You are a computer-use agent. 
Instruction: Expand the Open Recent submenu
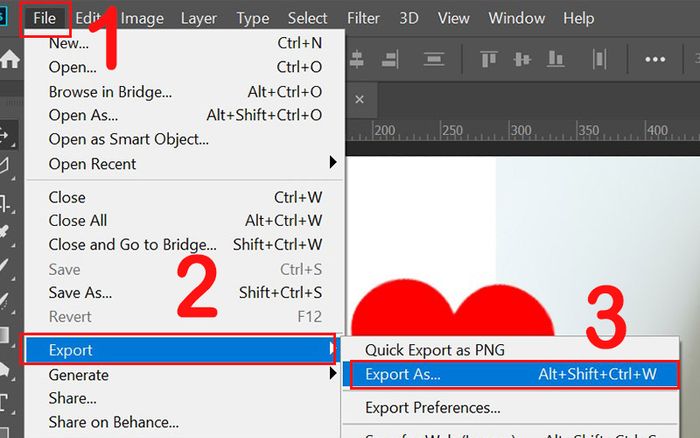[185, 164]
